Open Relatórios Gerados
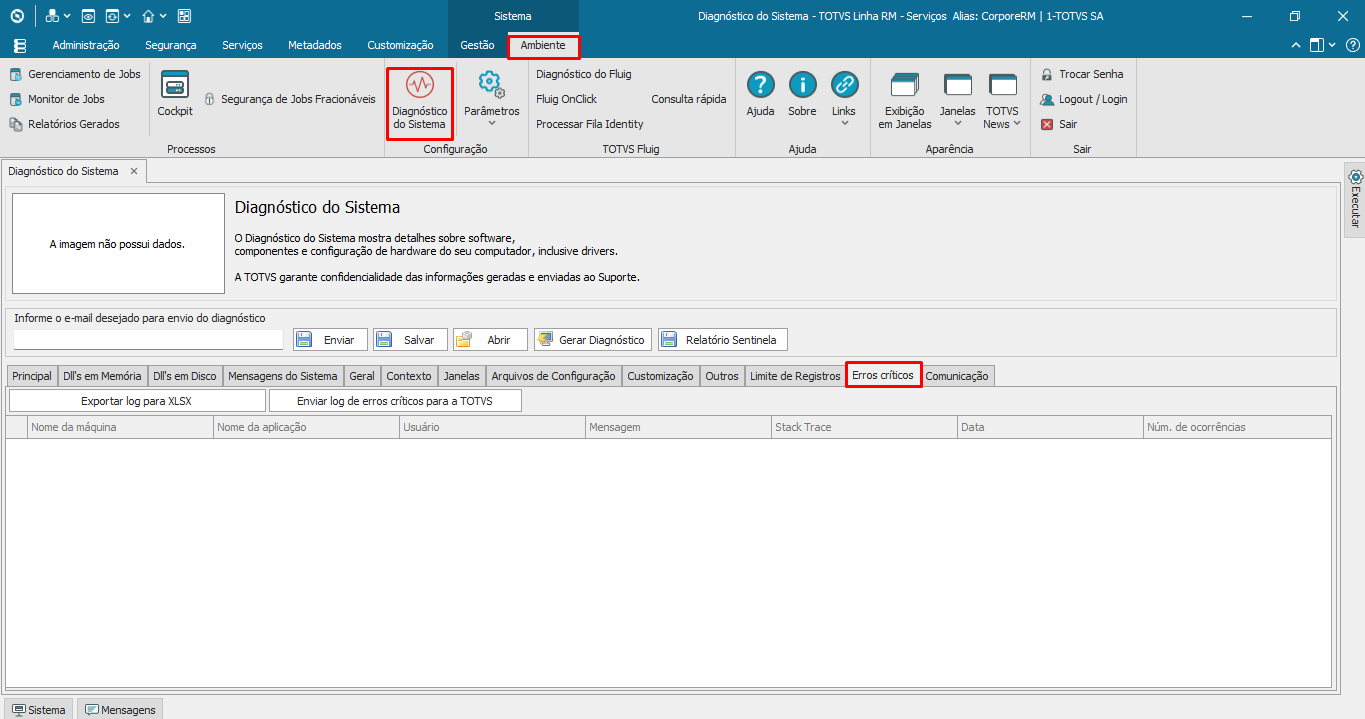The width and height of the screenshot is (1365, 719). coord(64,124)
